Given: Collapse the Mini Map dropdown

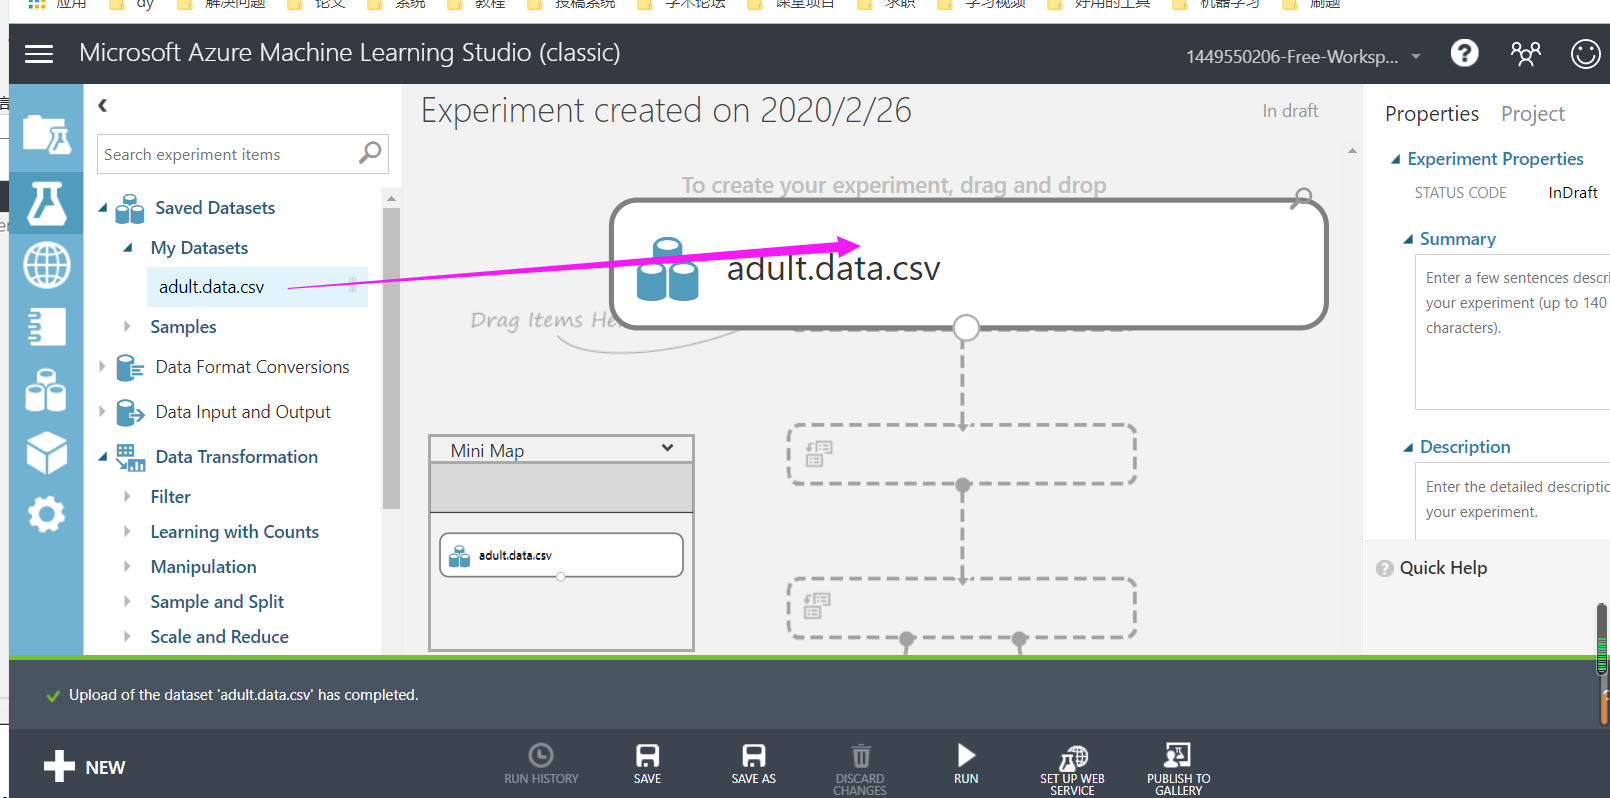Looking at the screenshot, I should [667, 448].
